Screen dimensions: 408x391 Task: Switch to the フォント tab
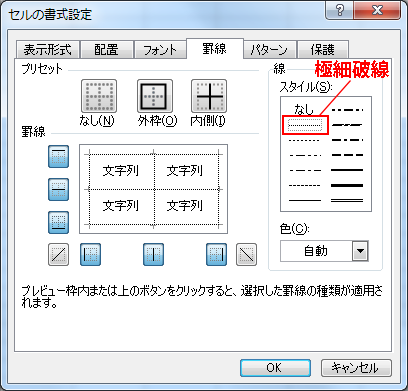(x=160, y=50)
